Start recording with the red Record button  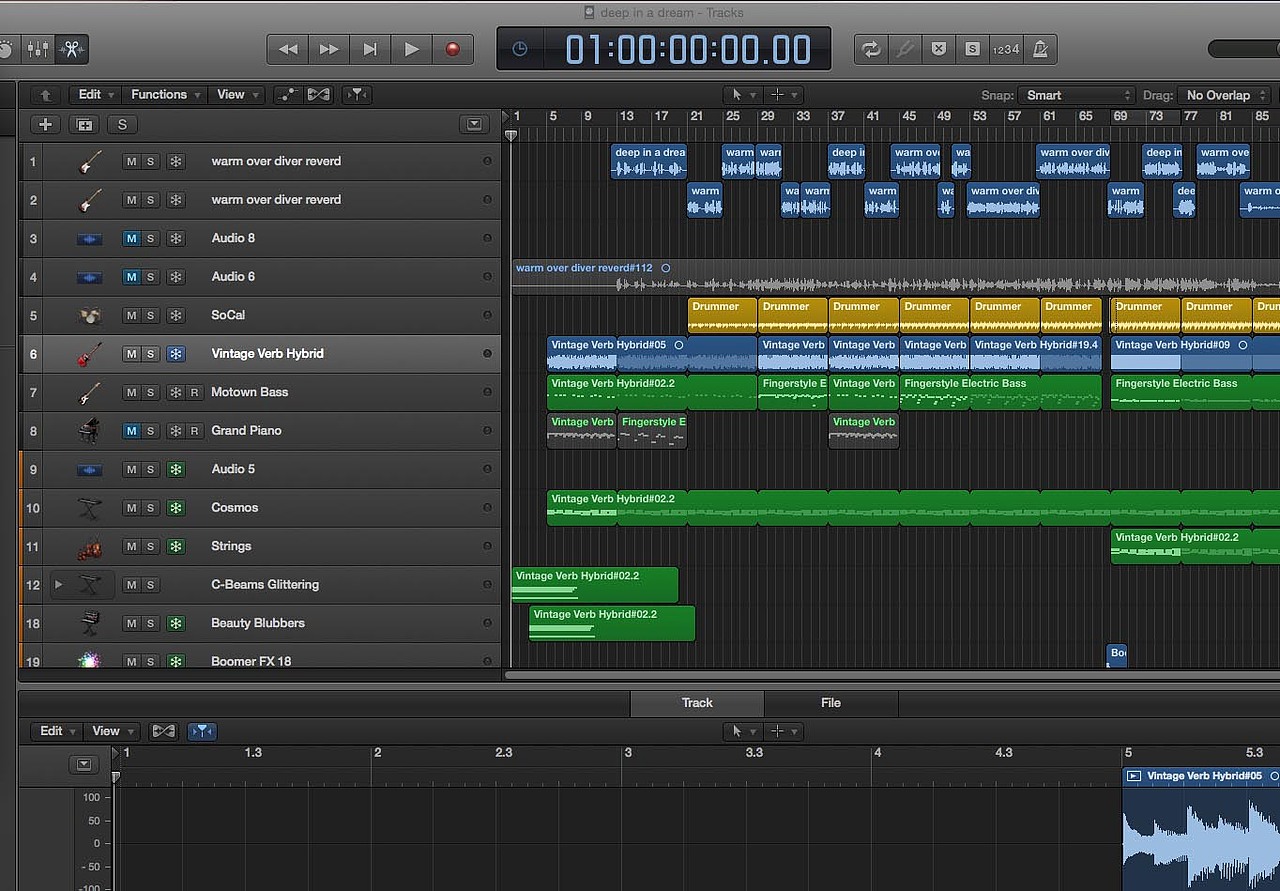click(x=453, y=49)
